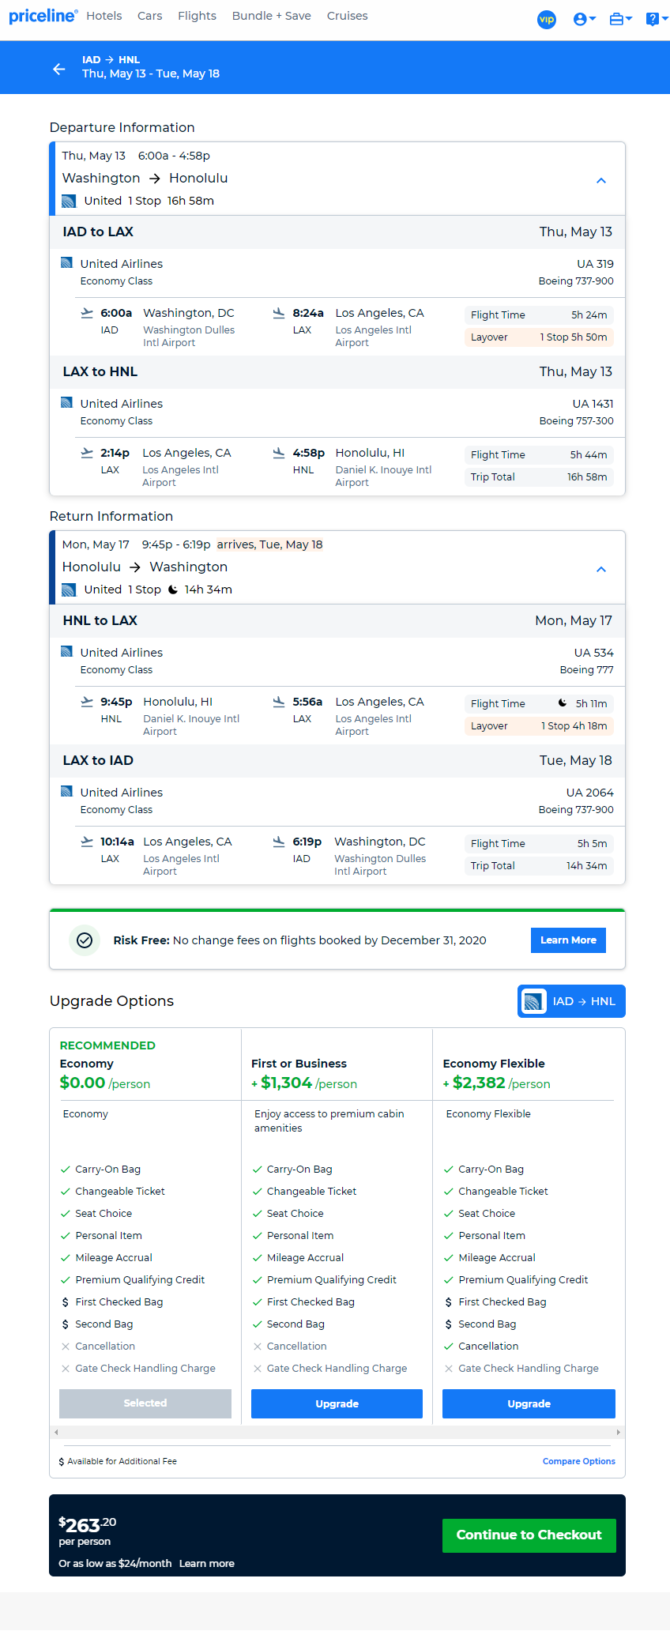Click takeoff icon beside 9:45p HNL
The height and width of the screenshot is (1631, 670).
point(87,702)
